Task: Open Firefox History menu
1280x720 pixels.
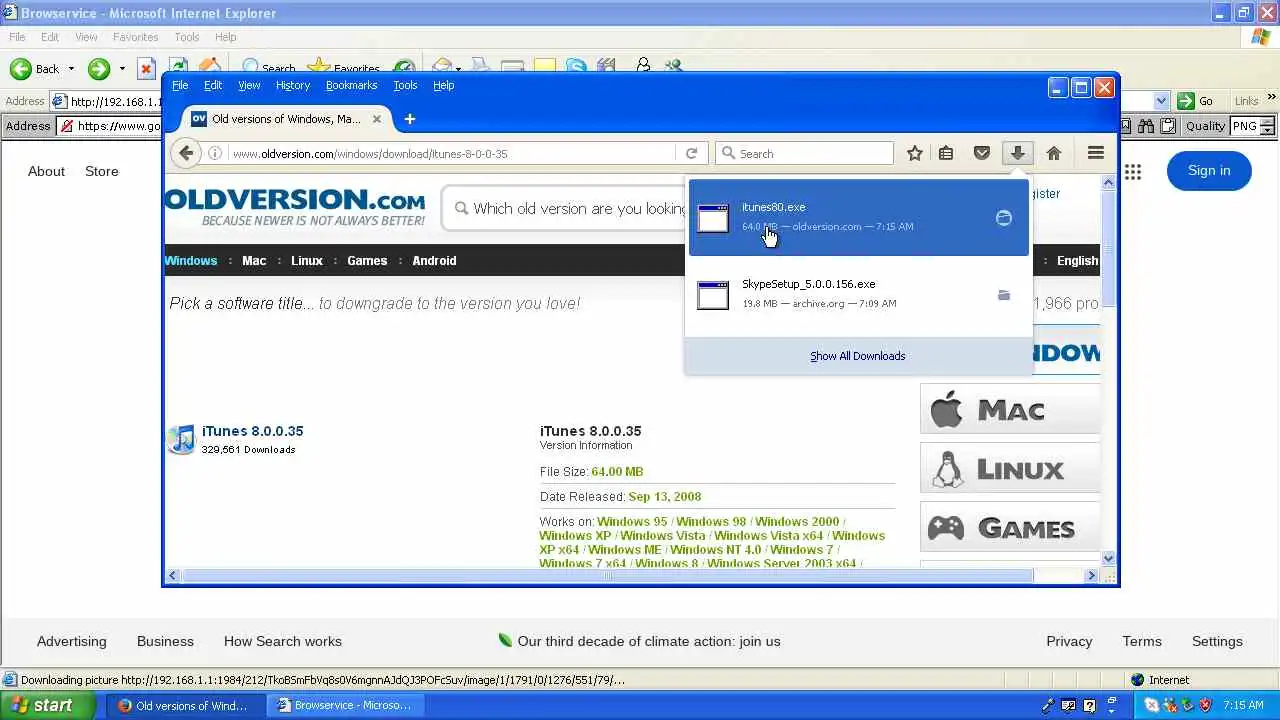Action: 293,85
